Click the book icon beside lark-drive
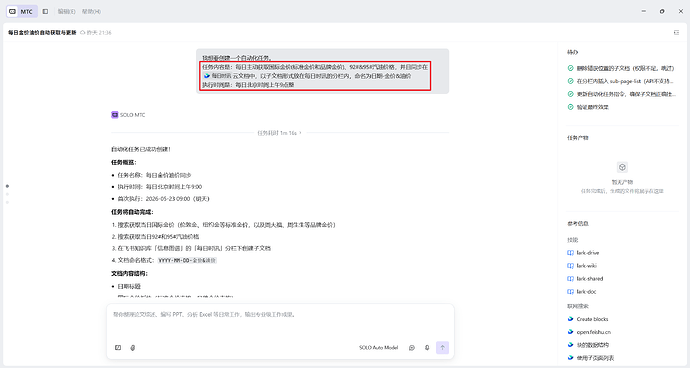 [571, 253]
